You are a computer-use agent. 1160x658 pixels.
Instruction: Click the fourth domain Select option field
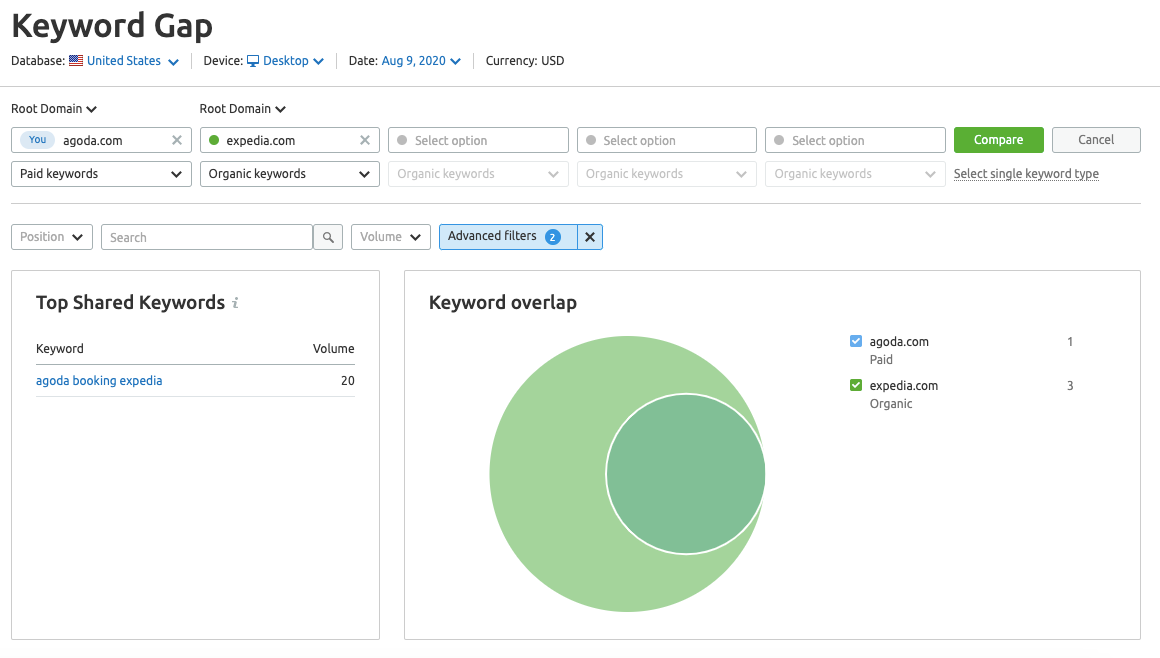(667, 140)
